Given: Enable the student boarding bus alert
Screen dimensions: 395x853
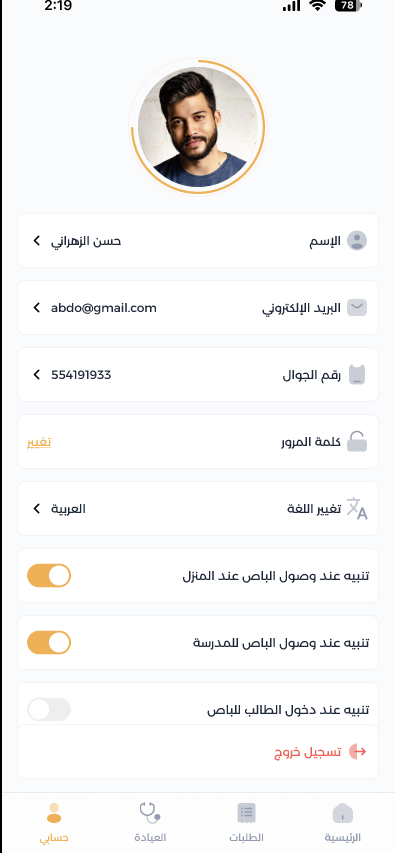Looking at the screenshot, I should pos(49,709).
